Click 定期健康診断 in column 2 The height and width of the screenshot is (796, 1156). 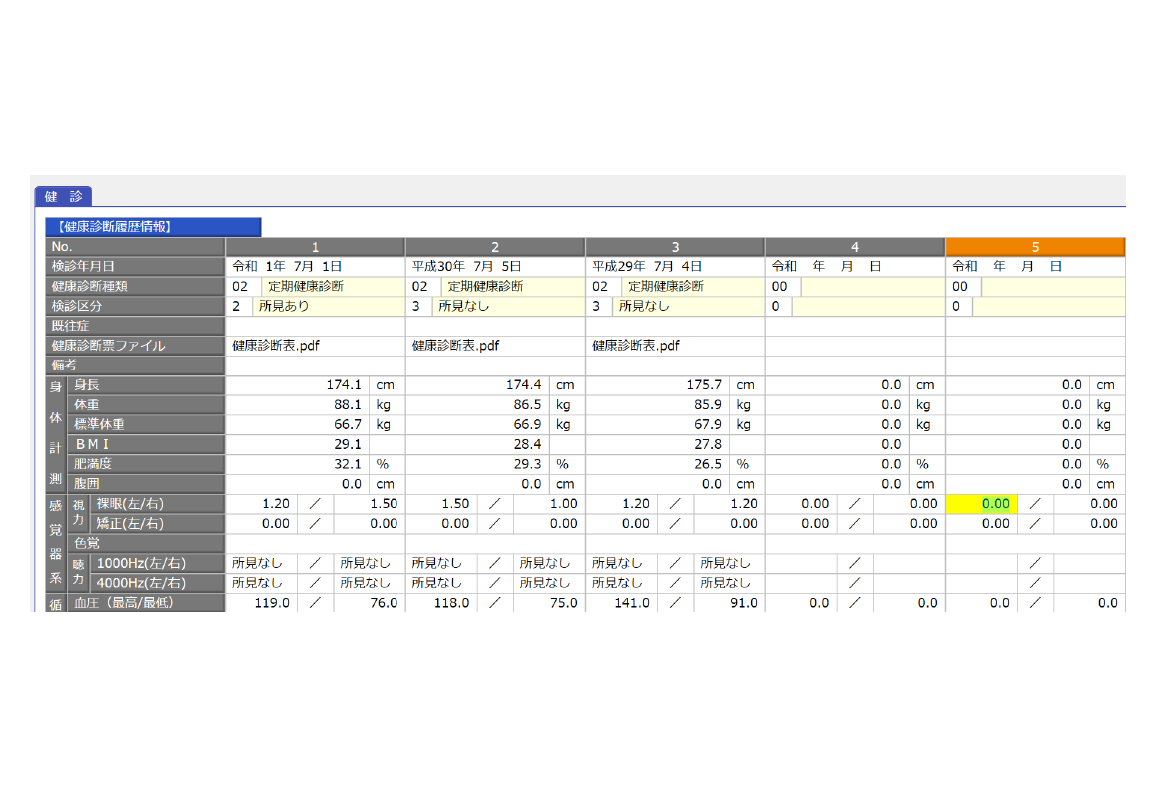click(512, 287)
